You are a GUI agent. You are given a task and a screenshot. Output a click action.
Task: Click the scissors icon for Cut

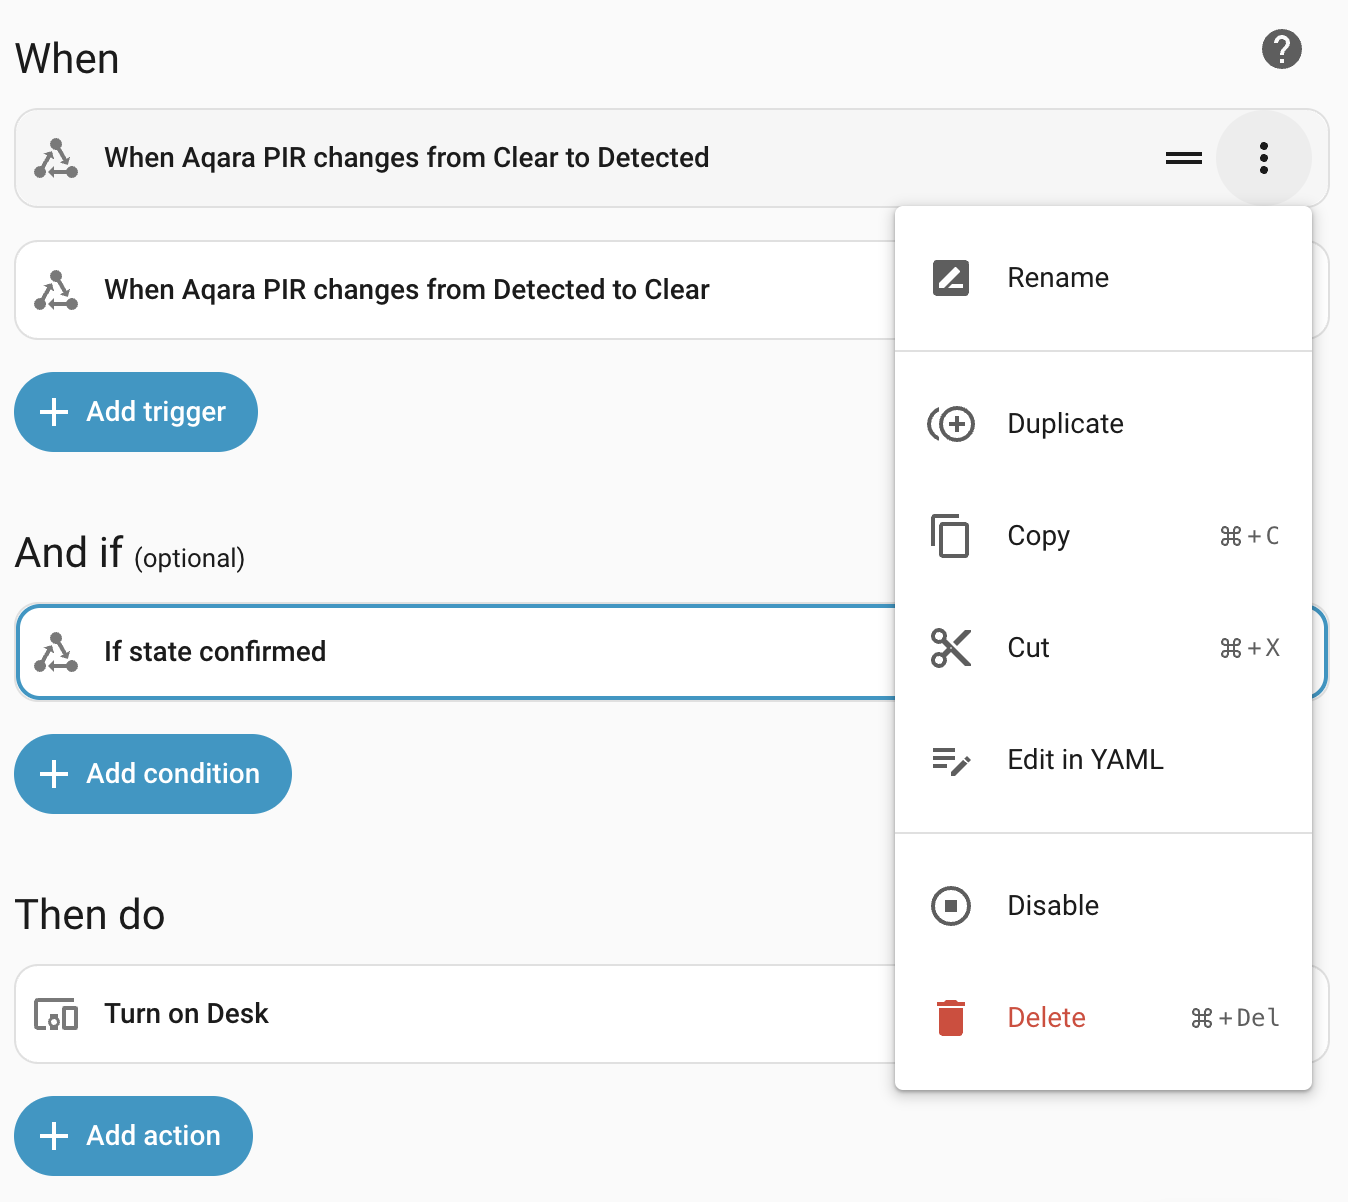950,648
